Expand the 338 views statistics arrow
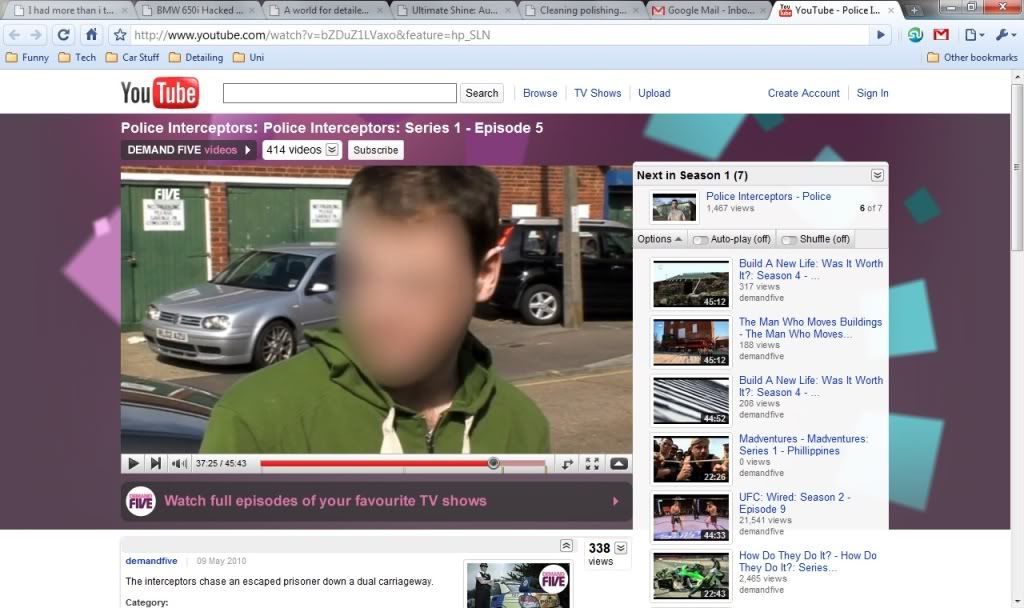The image size is (1024, 608). [x=620, y=547]
